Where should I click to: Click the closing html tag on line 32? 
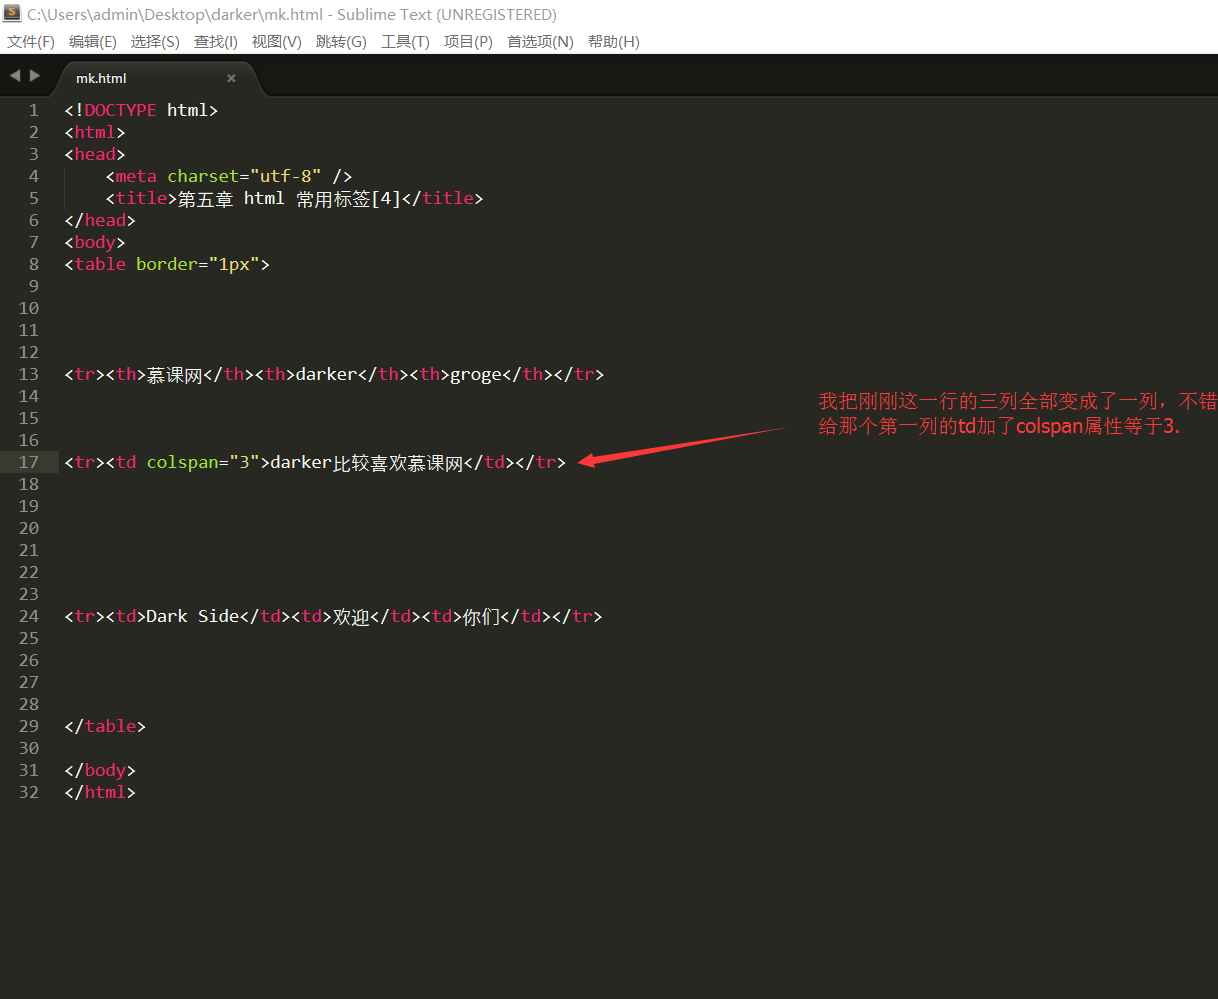[100, 792]
